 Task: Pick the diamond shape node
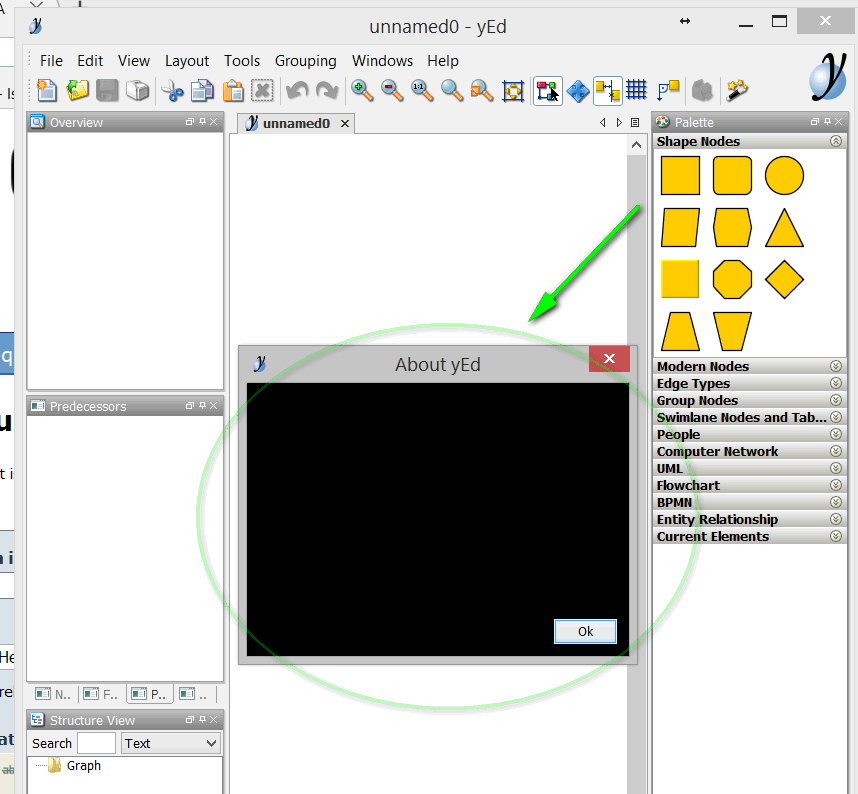point(784,280)
